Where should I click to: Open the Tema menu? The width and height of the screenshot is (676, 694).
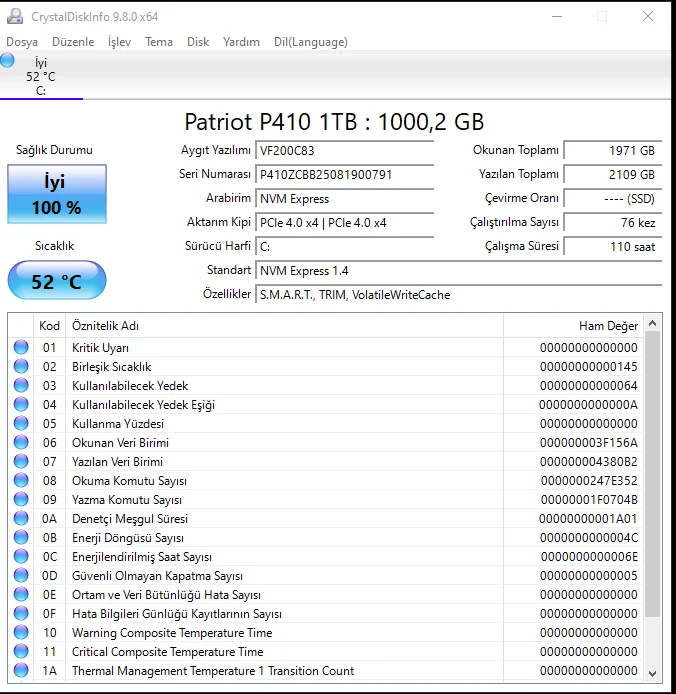(159, 42)
